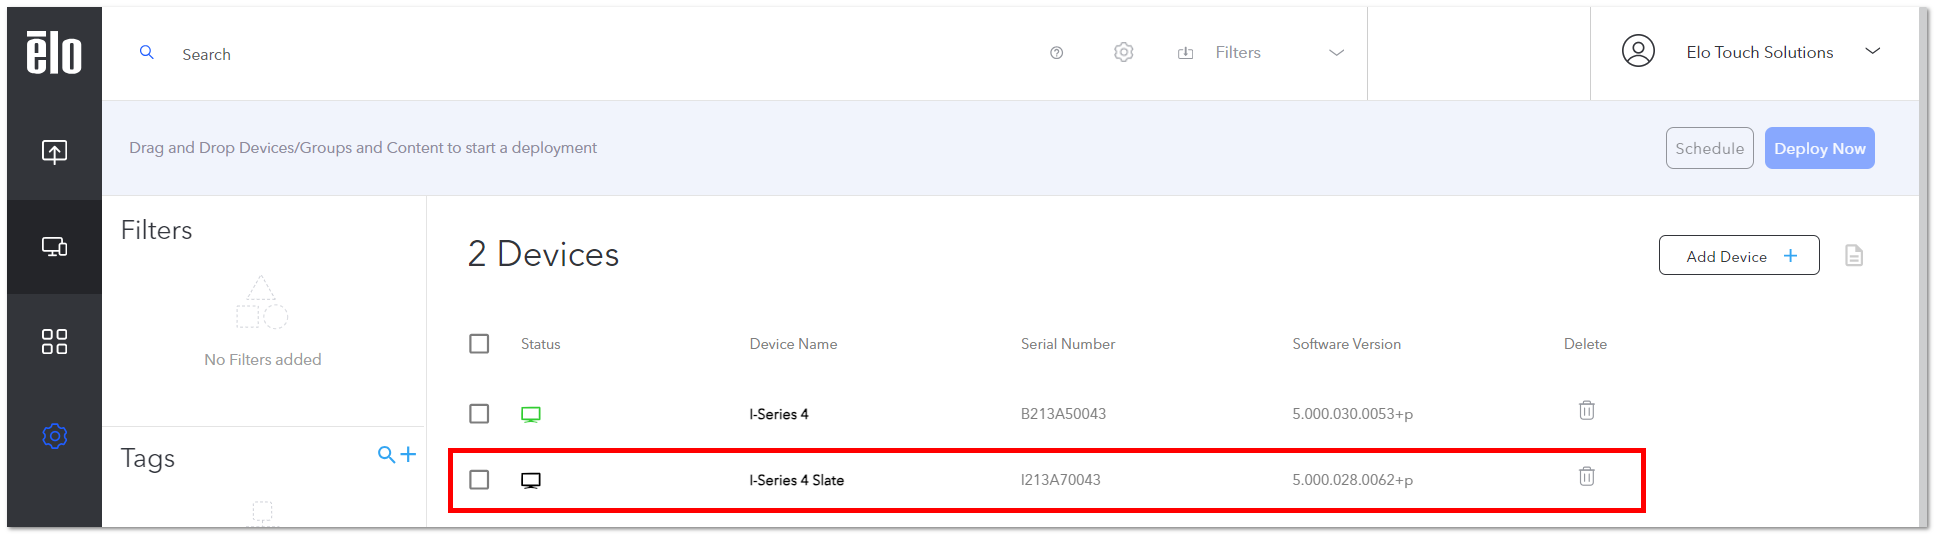
Task: Click the Schedule button
Action: [1709, 148]
